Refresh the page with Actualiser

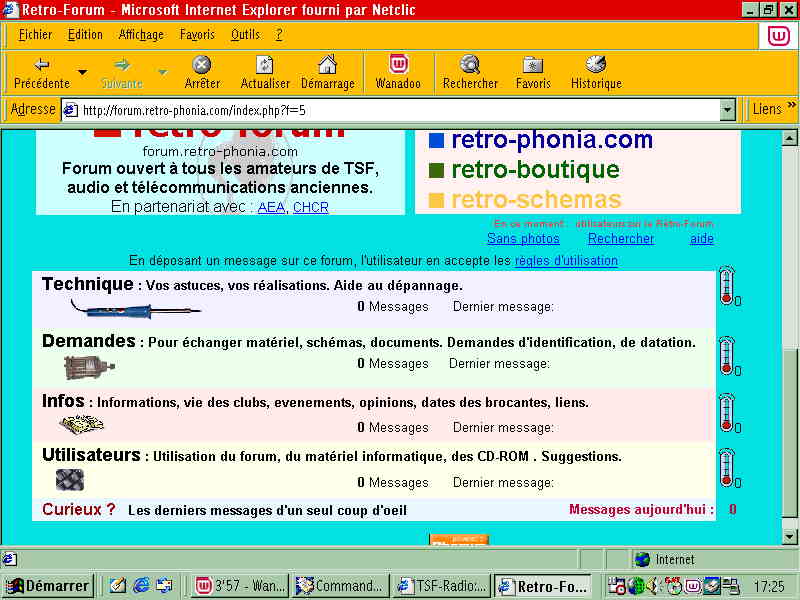pos(264,72)
